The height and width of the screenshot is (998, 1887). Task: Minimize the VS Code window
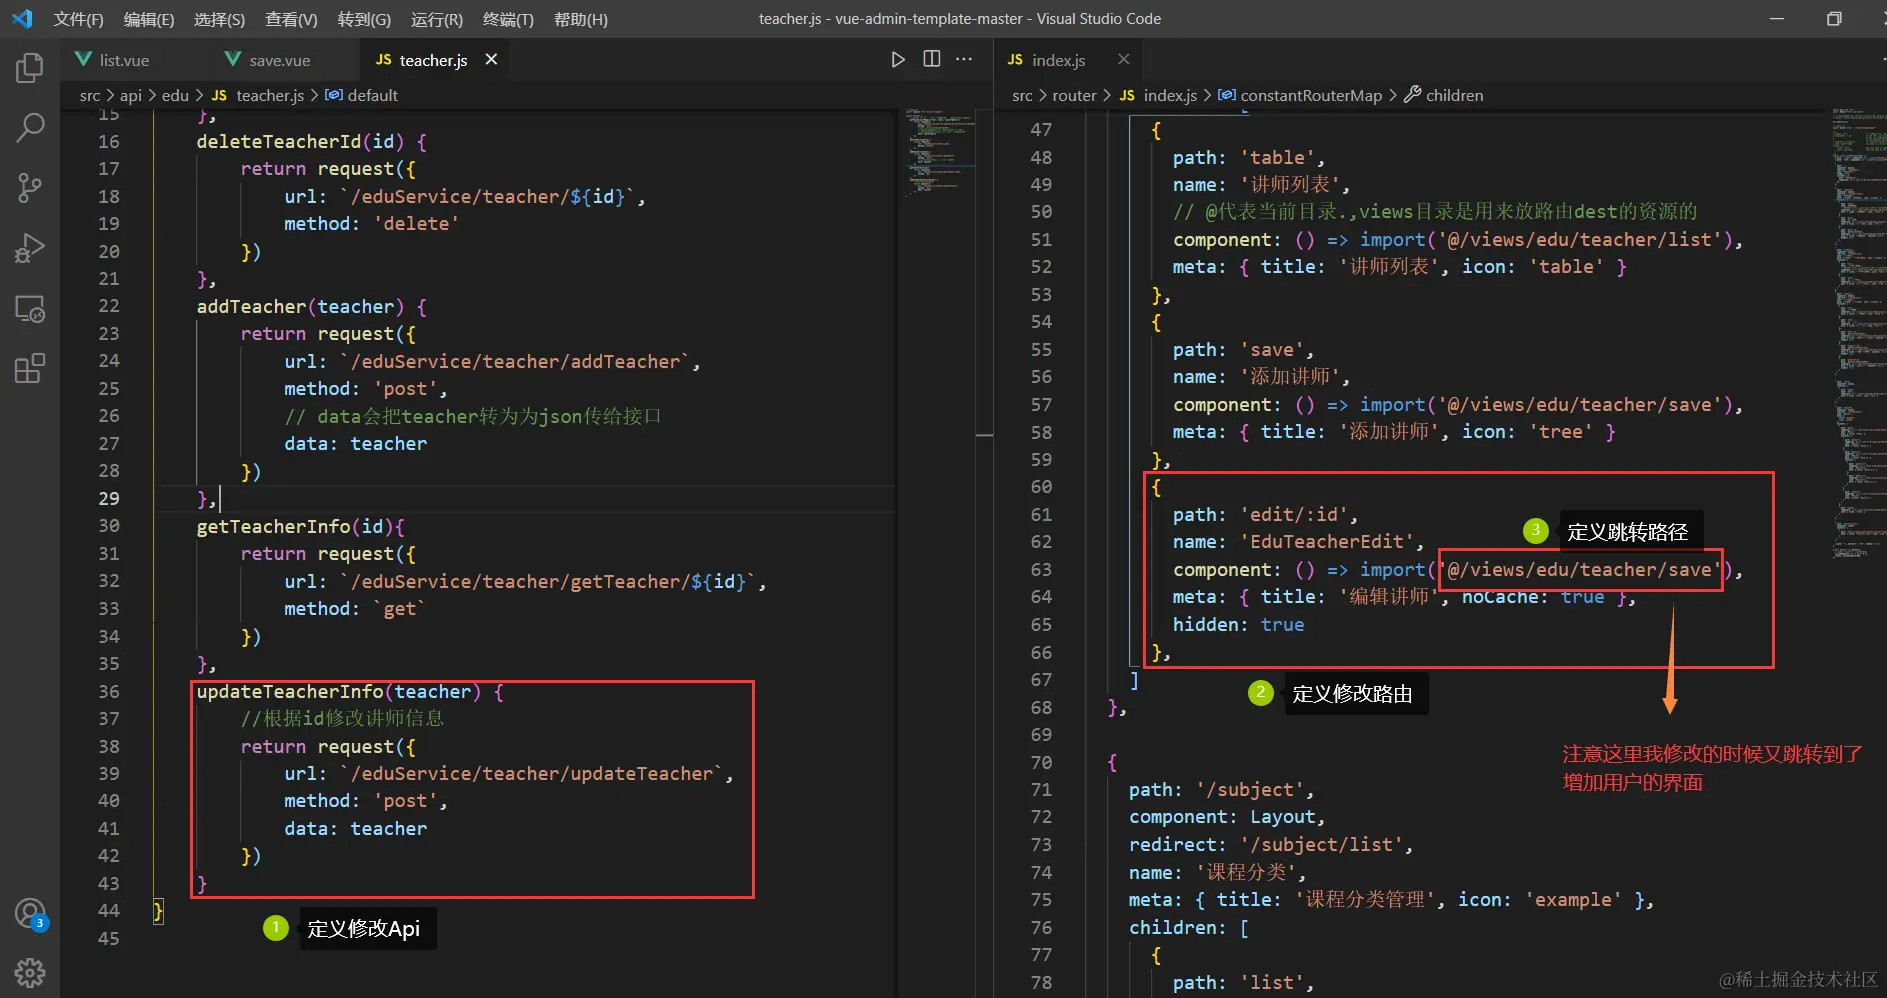pos(1777,19)
